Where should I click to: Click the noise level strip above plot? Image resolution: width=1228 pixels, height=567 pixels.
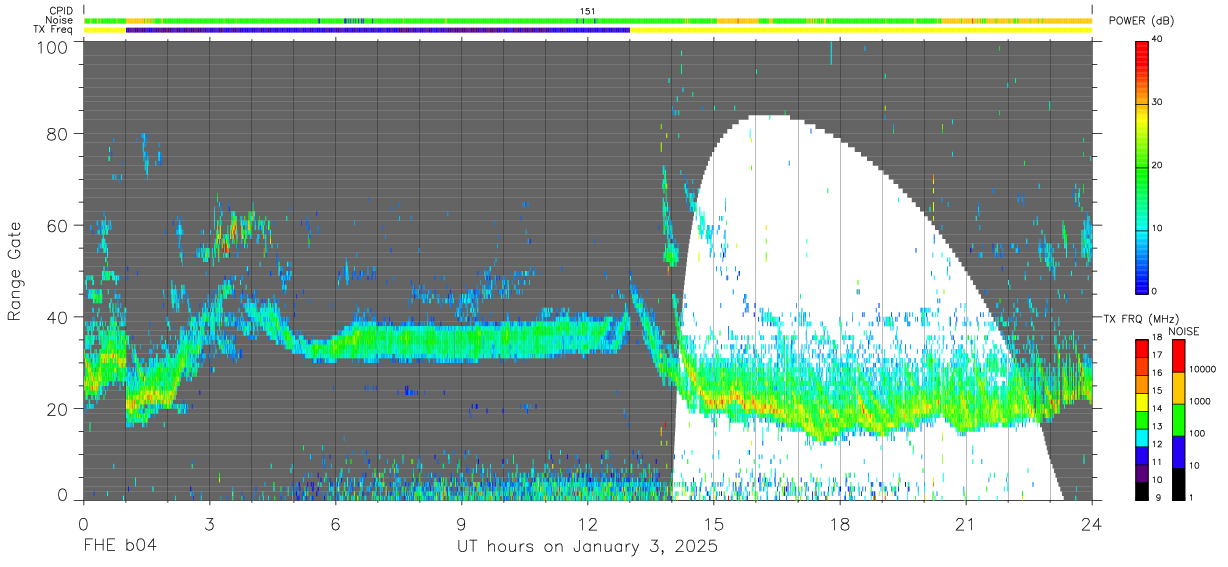click(588, 20)
